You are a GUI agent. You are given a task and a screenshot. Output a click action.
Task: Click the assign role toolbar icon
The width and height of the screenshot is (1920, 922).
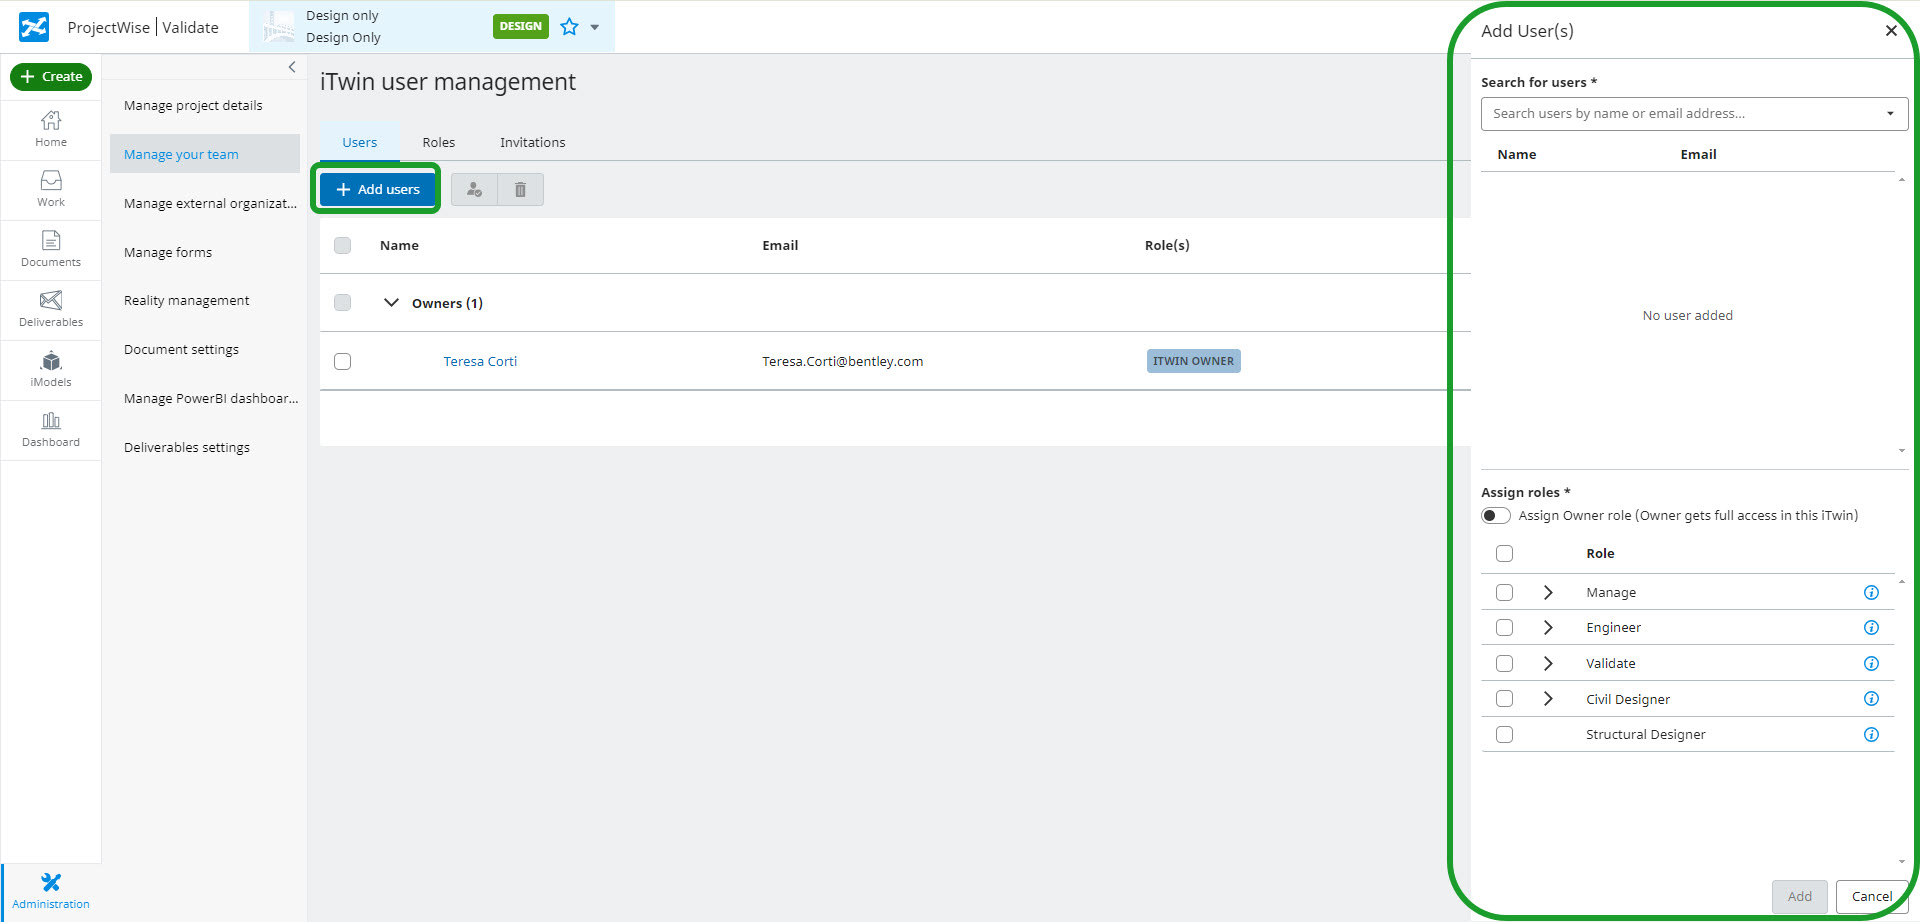[x=474, y=189]
